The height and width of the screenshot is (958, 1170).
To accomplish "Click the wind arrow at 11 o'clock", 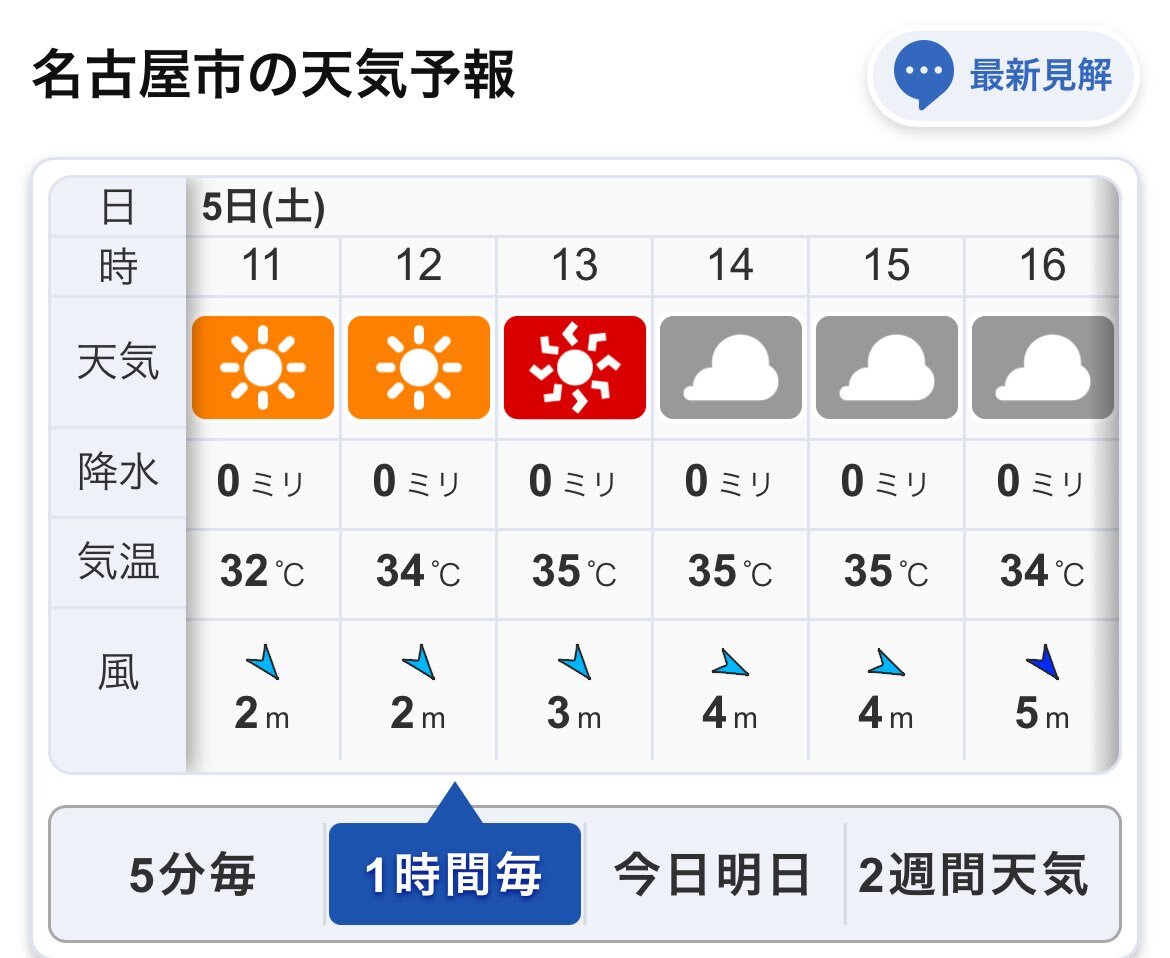I will [263, 661].
